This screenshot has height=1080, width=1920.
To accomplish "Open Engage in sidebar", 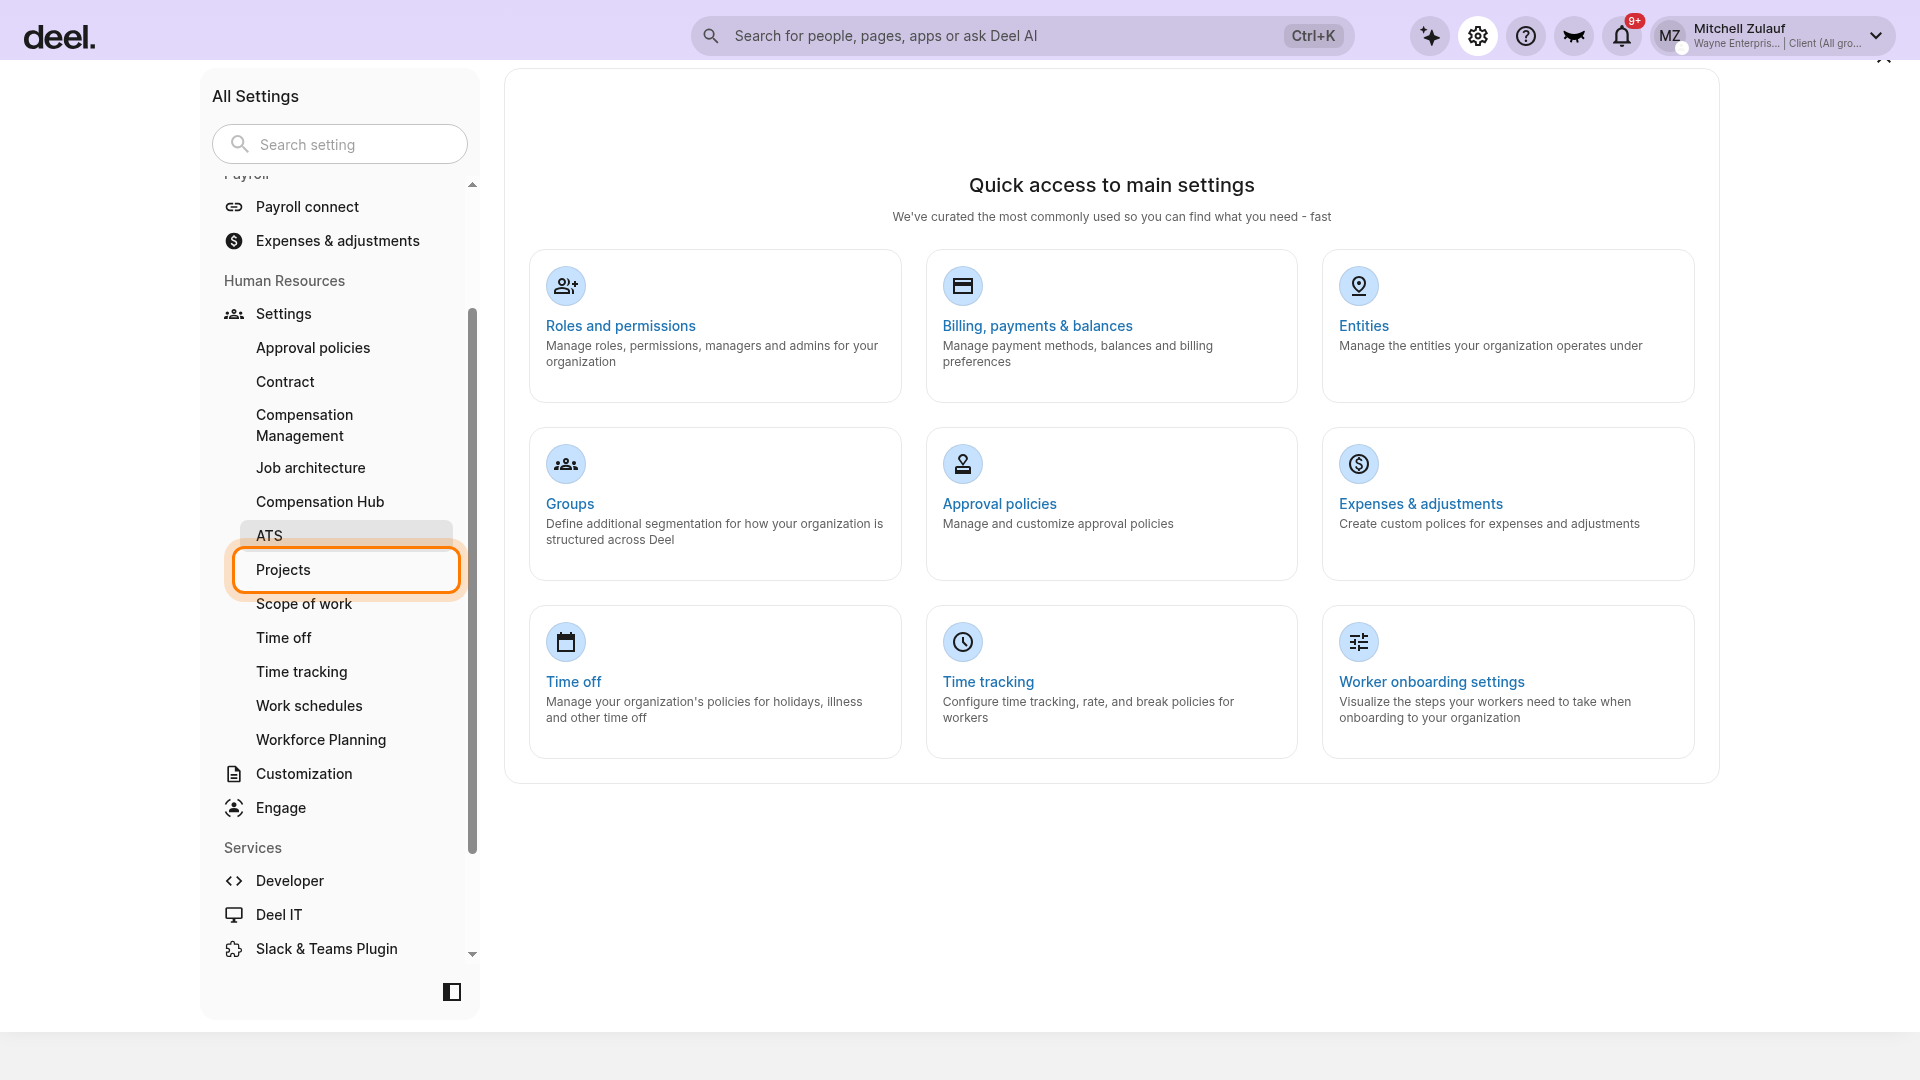I will coord(281,808).
